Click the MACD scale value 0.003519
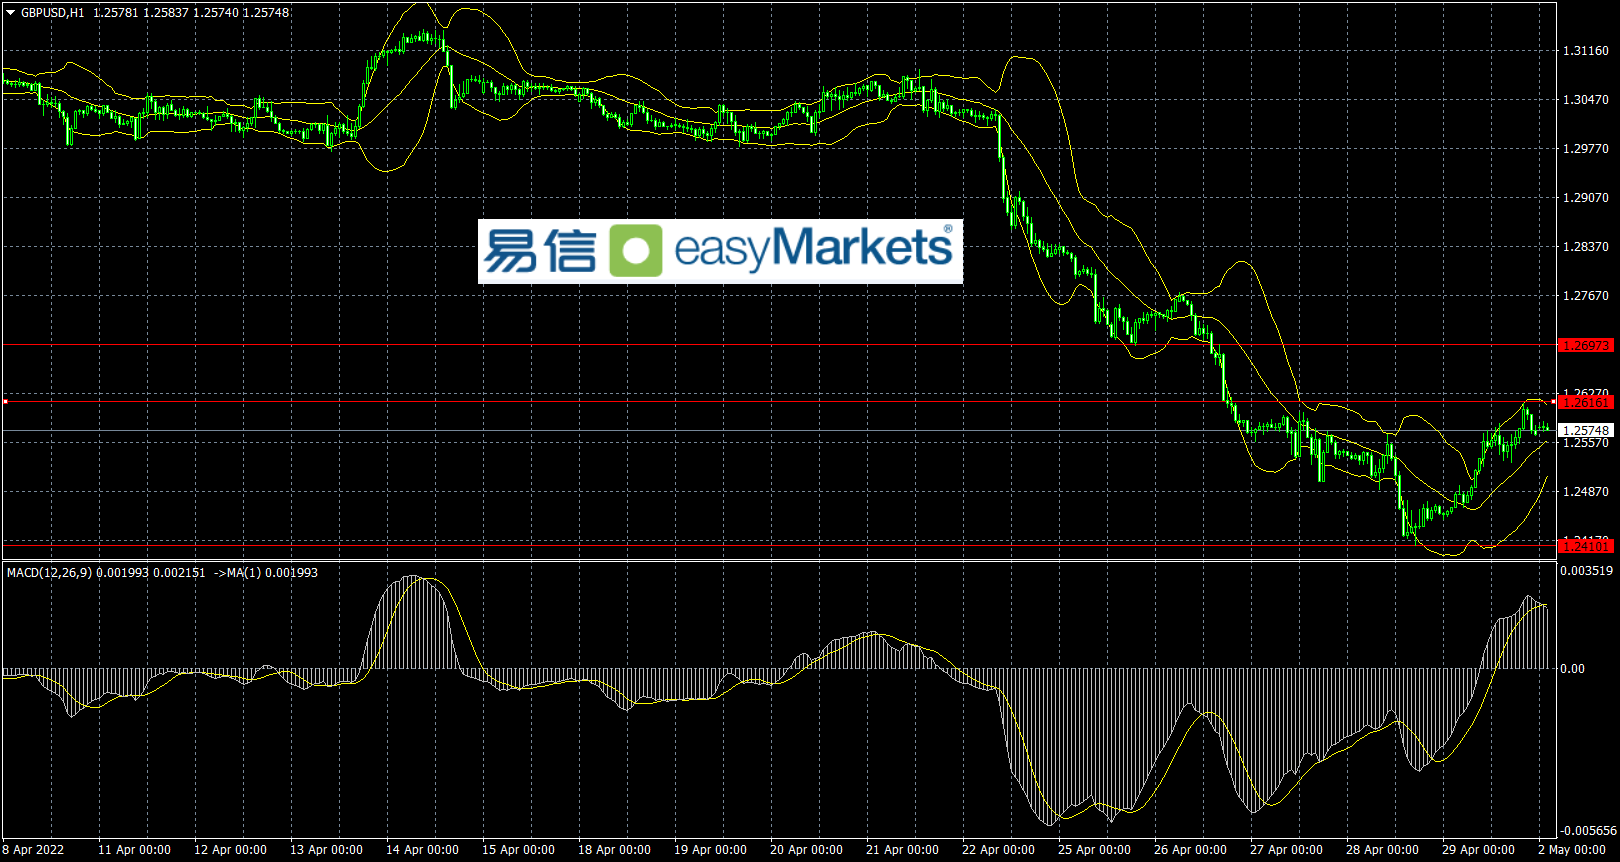Image resolution: width=1620 pixels, height=862 pixels. (x=1587, y=571)
